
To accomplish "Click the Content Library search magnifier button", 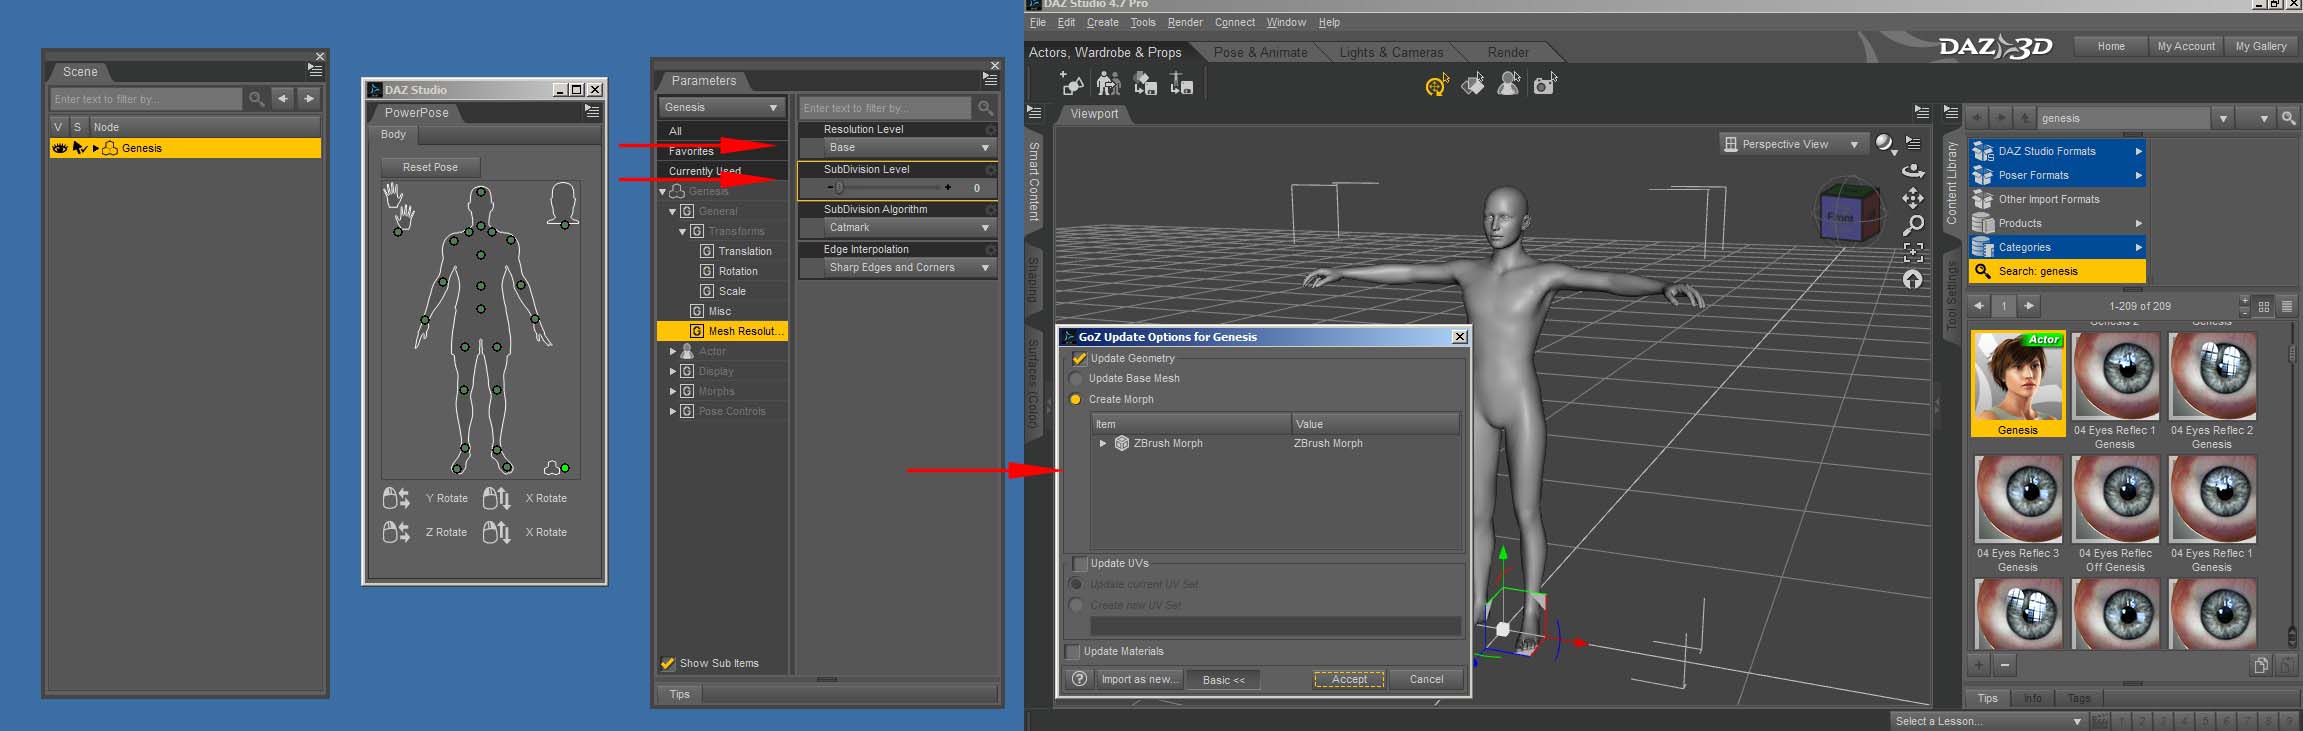I will [2288, 118].
